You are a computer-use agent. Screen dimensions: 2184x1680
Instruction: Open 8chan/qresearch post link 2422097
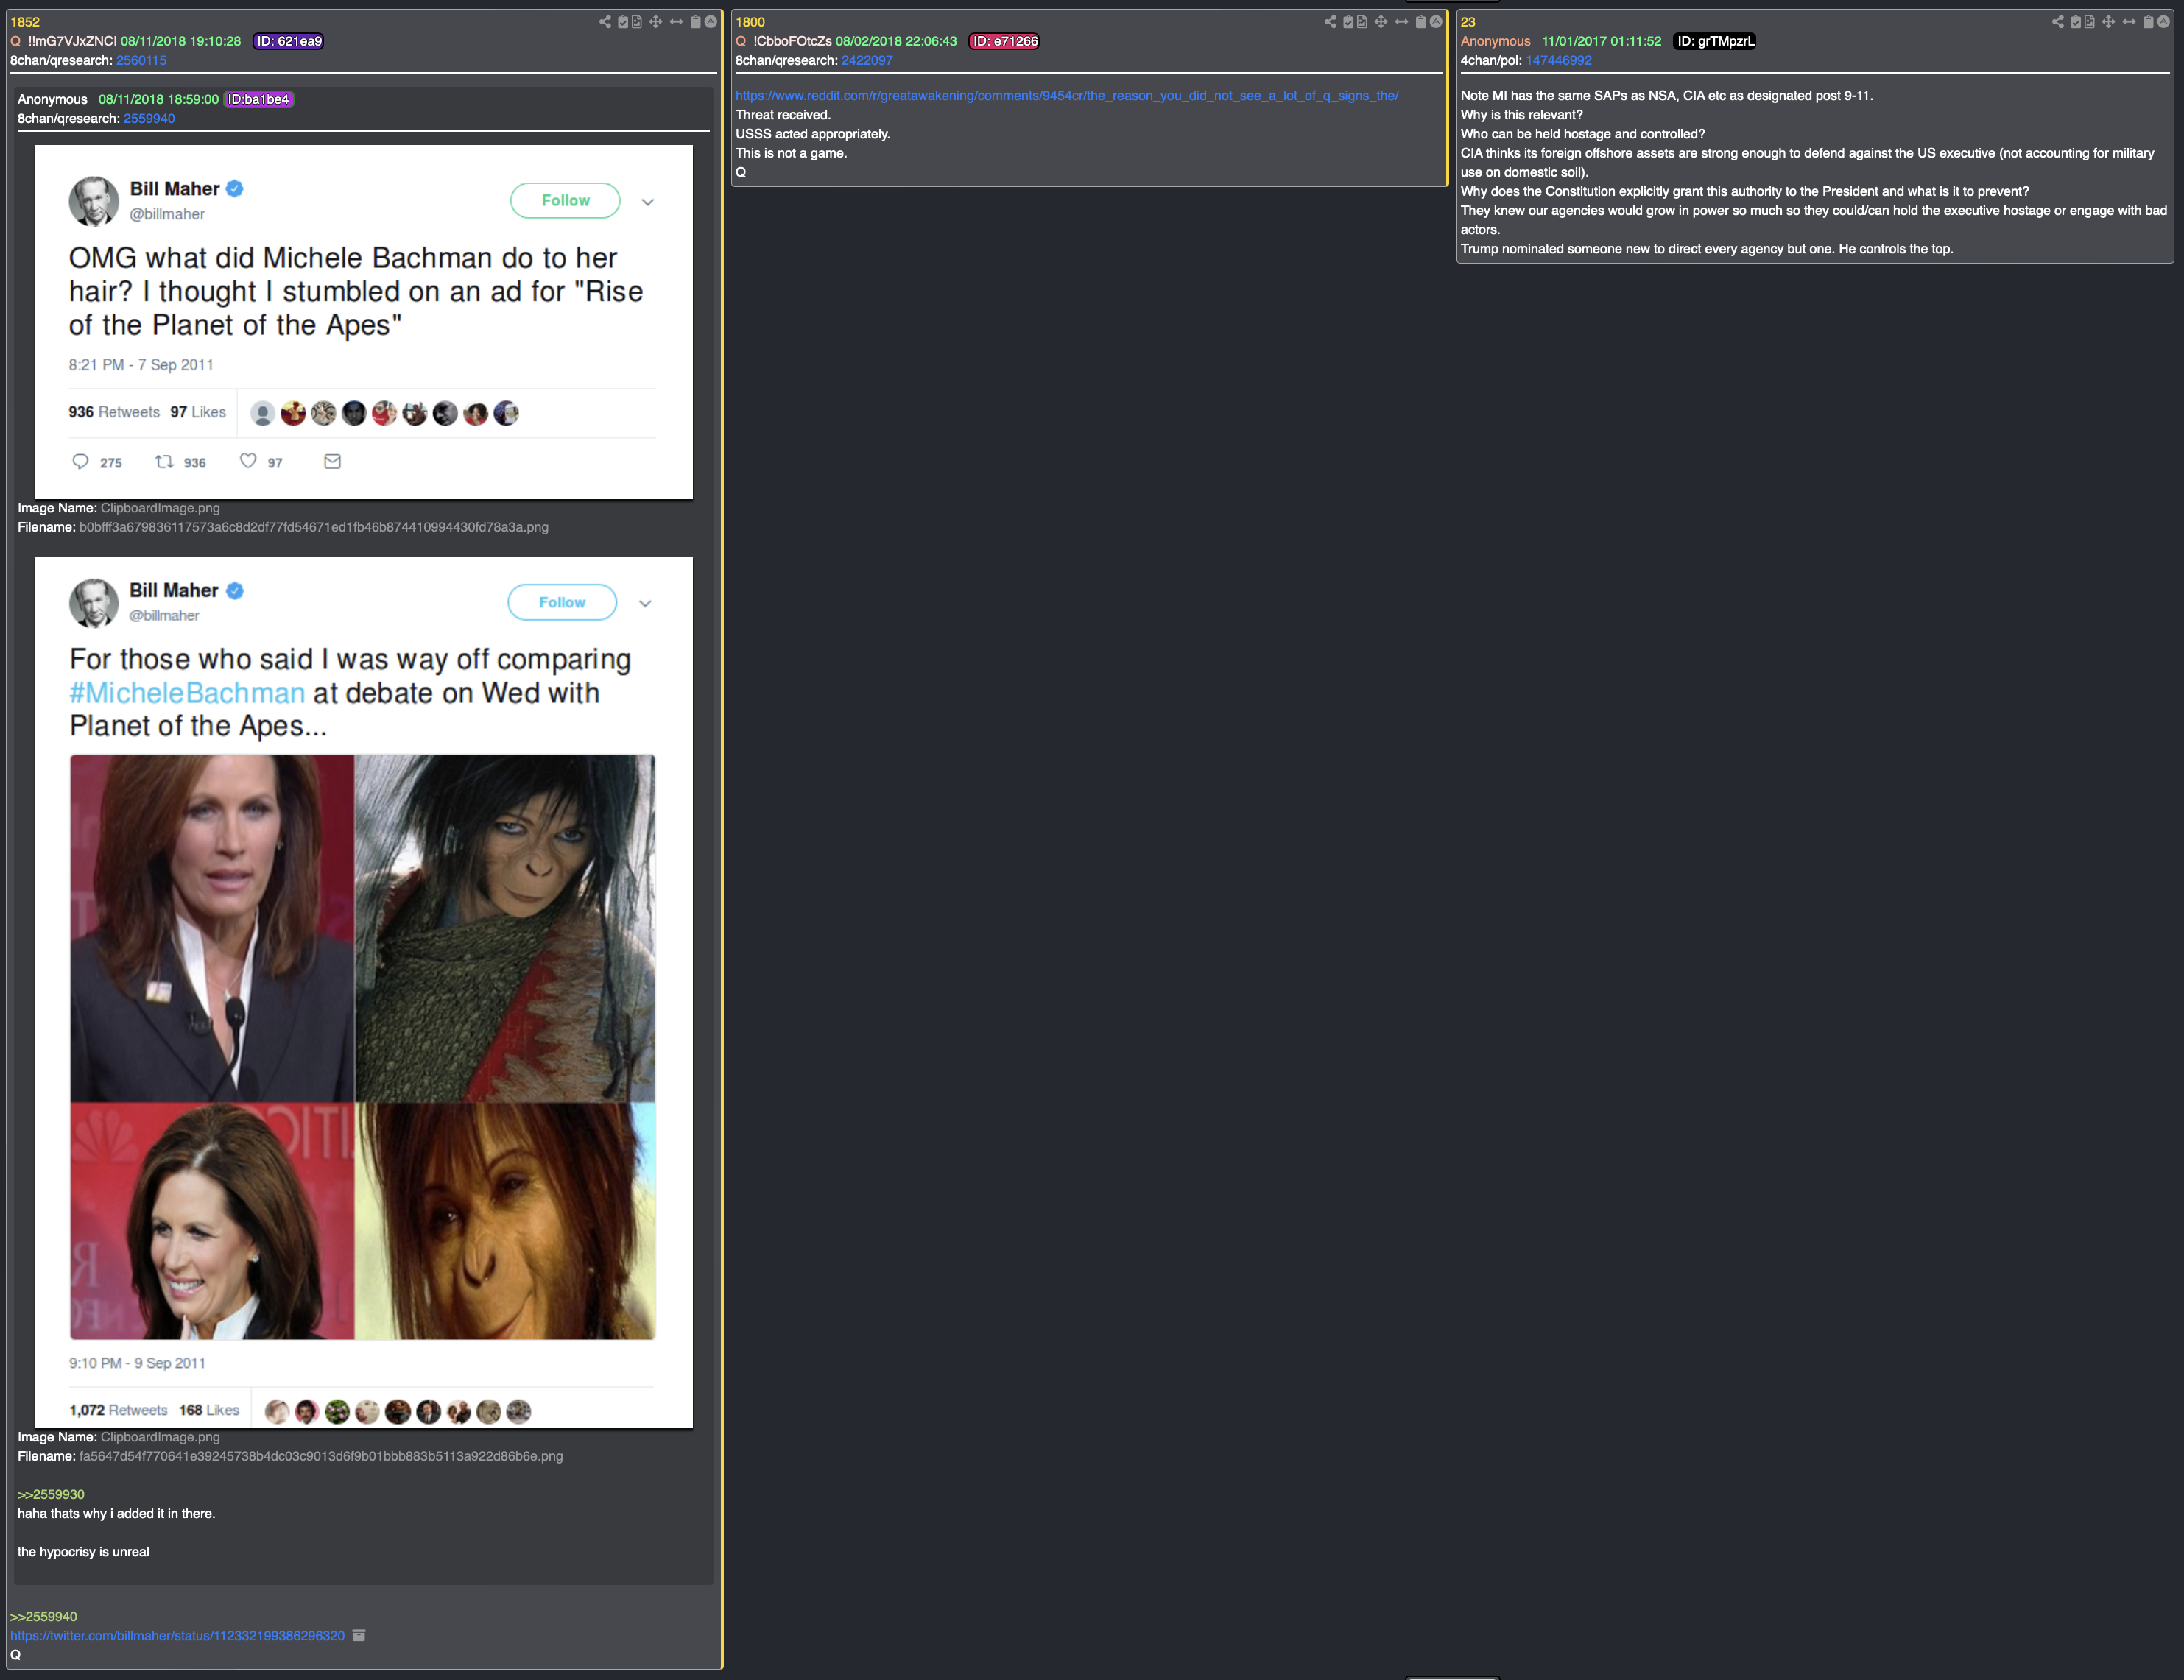pyautogui.click(x=867, y=60)
